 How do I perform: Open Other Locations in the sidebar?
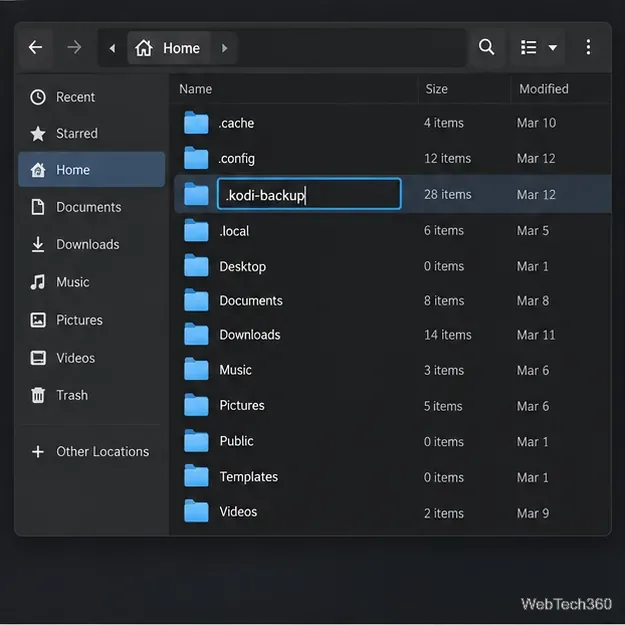(x=91, y=452)
